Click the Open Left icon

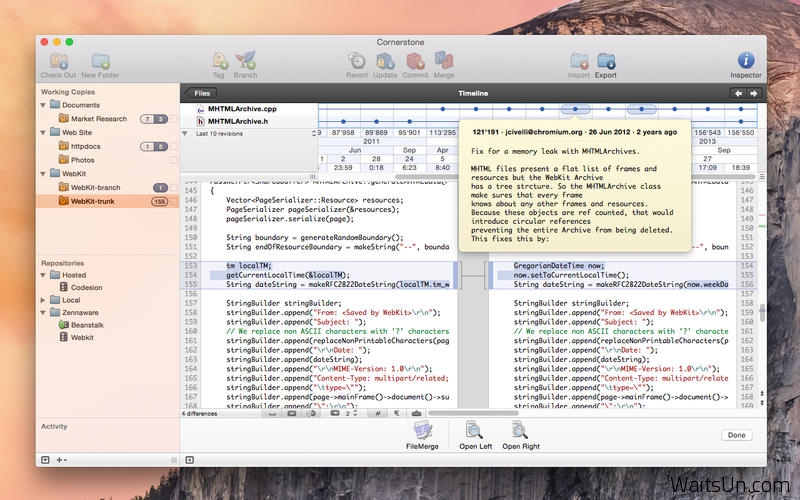pyautogui.click(x=474, y=431)
